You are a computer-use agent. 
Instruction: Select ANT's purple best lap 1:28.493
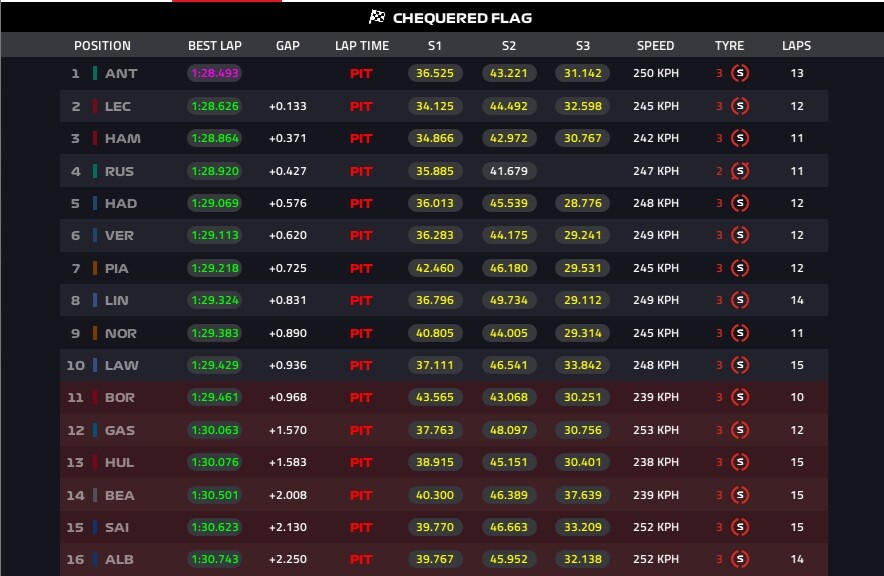pos(215,73)
